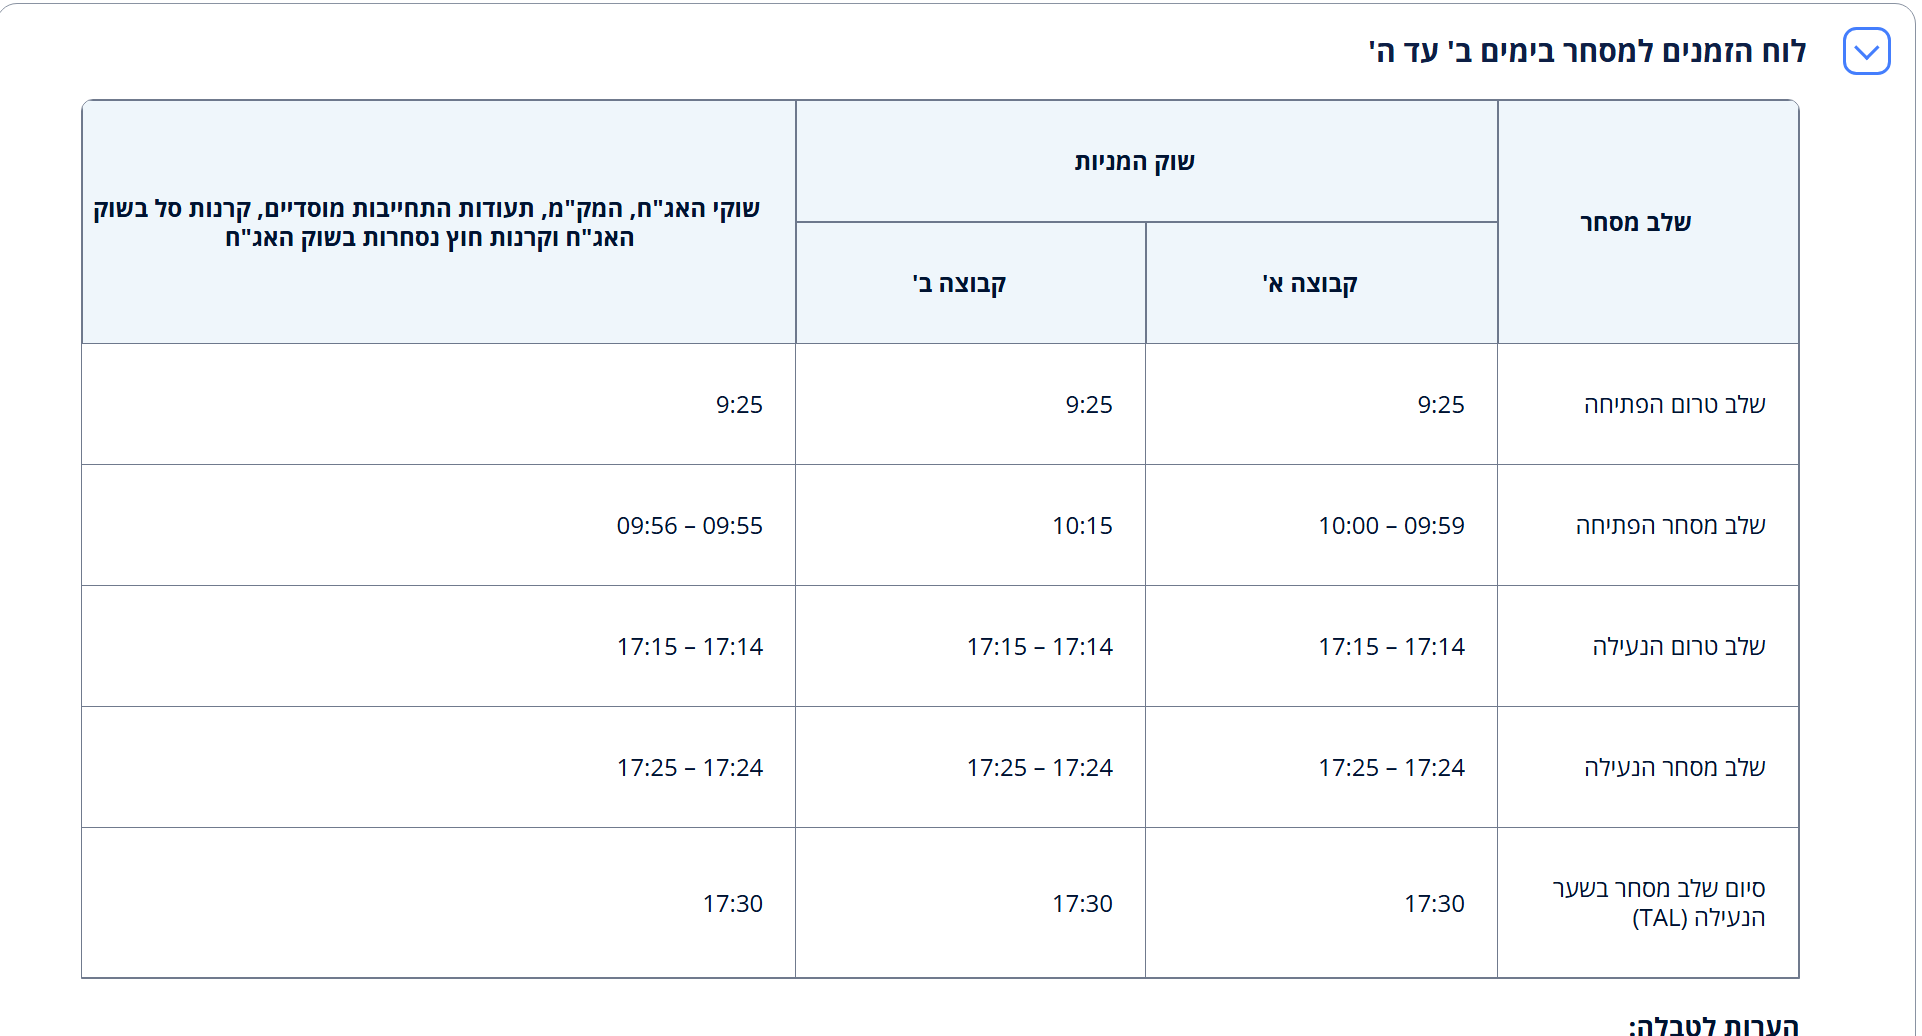Screen dimensions: 1922x1036
Task: Select the 'קבוצה ב'' sub-header
Action: click(959, 284)
